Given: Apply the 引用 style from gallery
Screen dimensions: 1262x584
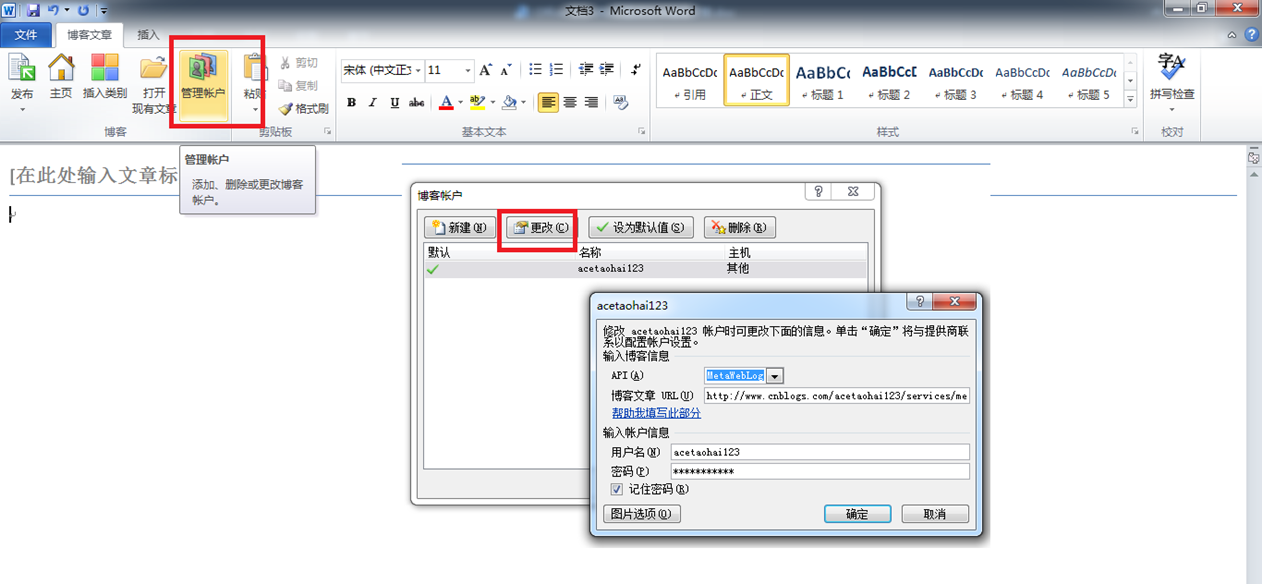Looking at the screenshot, I should coord(690,80).
